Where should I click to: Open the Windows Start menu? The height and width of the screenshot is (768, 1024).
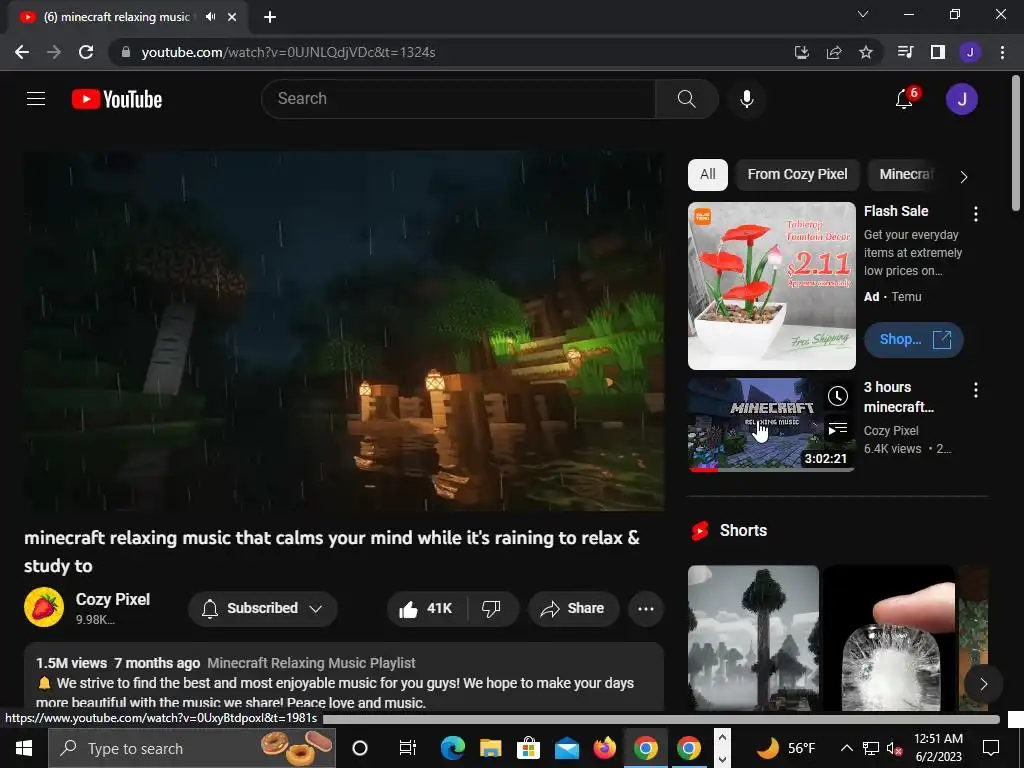click(x=24, y=748)
